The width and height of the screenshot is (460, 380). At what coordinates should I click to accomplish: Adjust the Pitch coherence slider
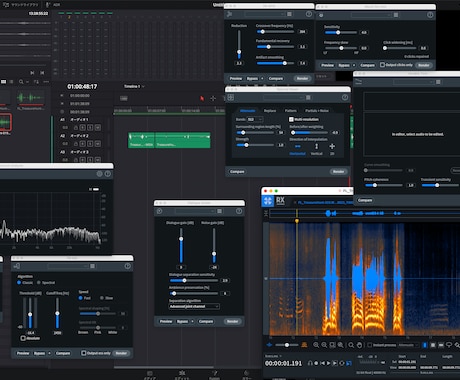coord(384,185)
